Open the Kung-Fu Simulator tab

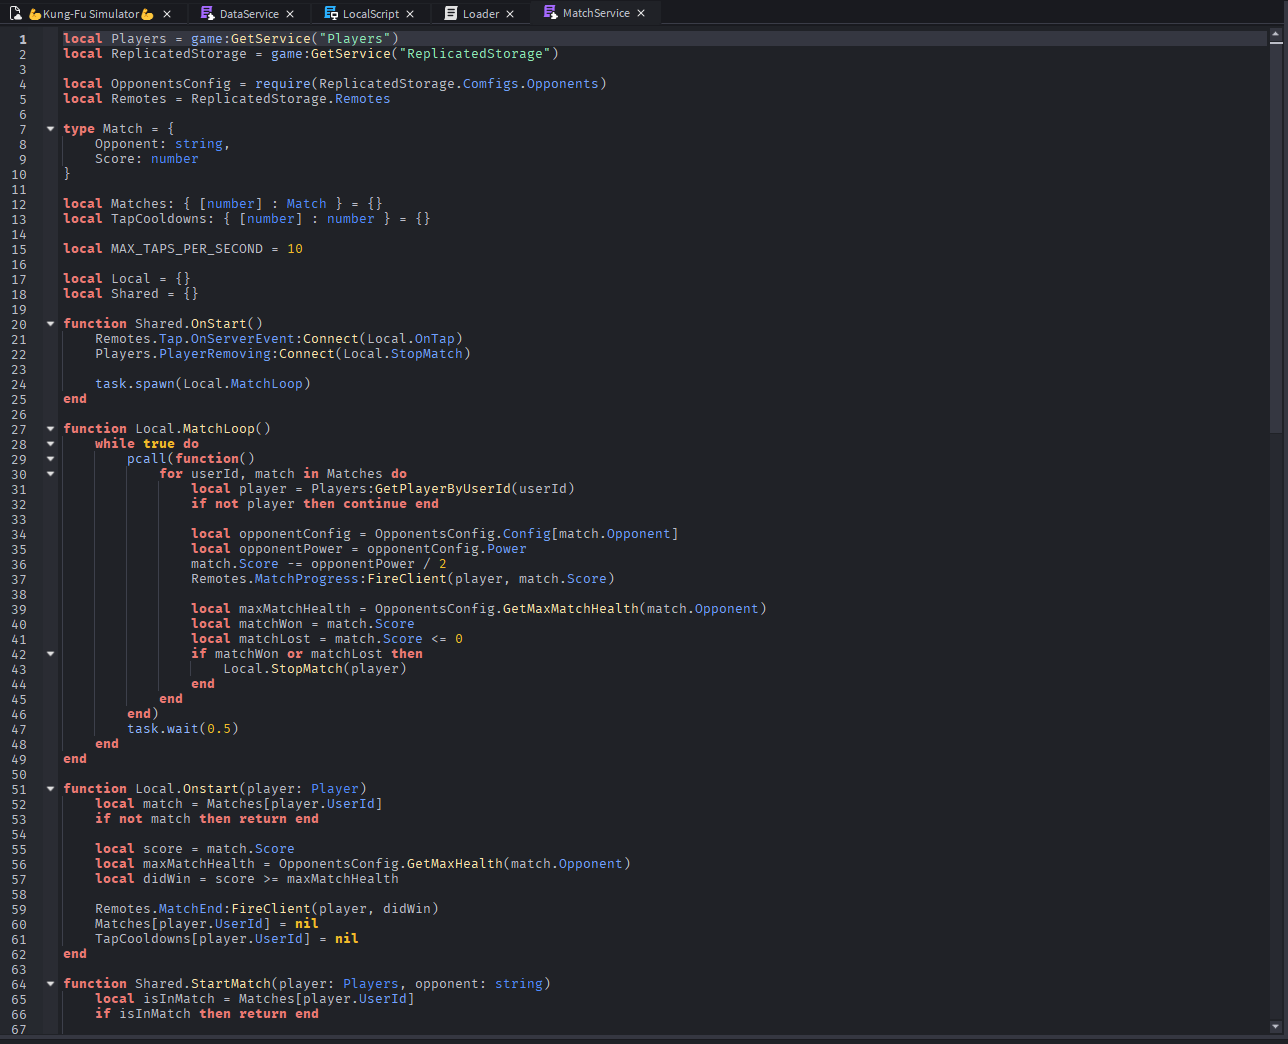pyautogui.click(x=90, y=14)
